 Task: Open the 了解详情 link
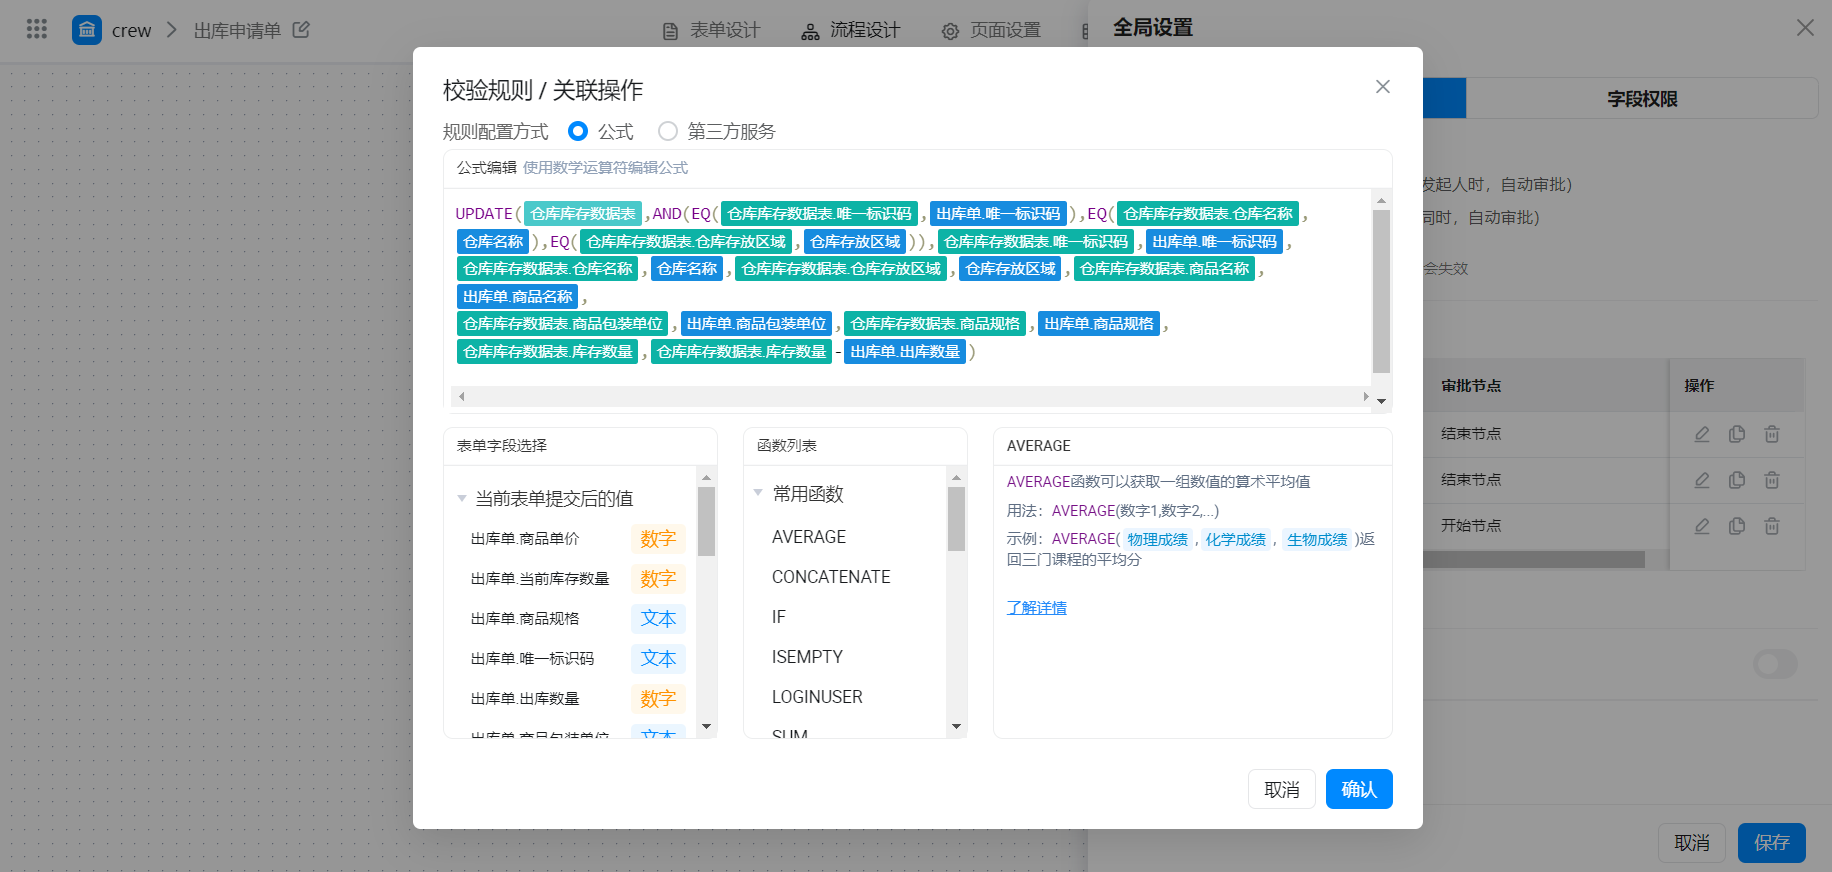(1037, 608)
